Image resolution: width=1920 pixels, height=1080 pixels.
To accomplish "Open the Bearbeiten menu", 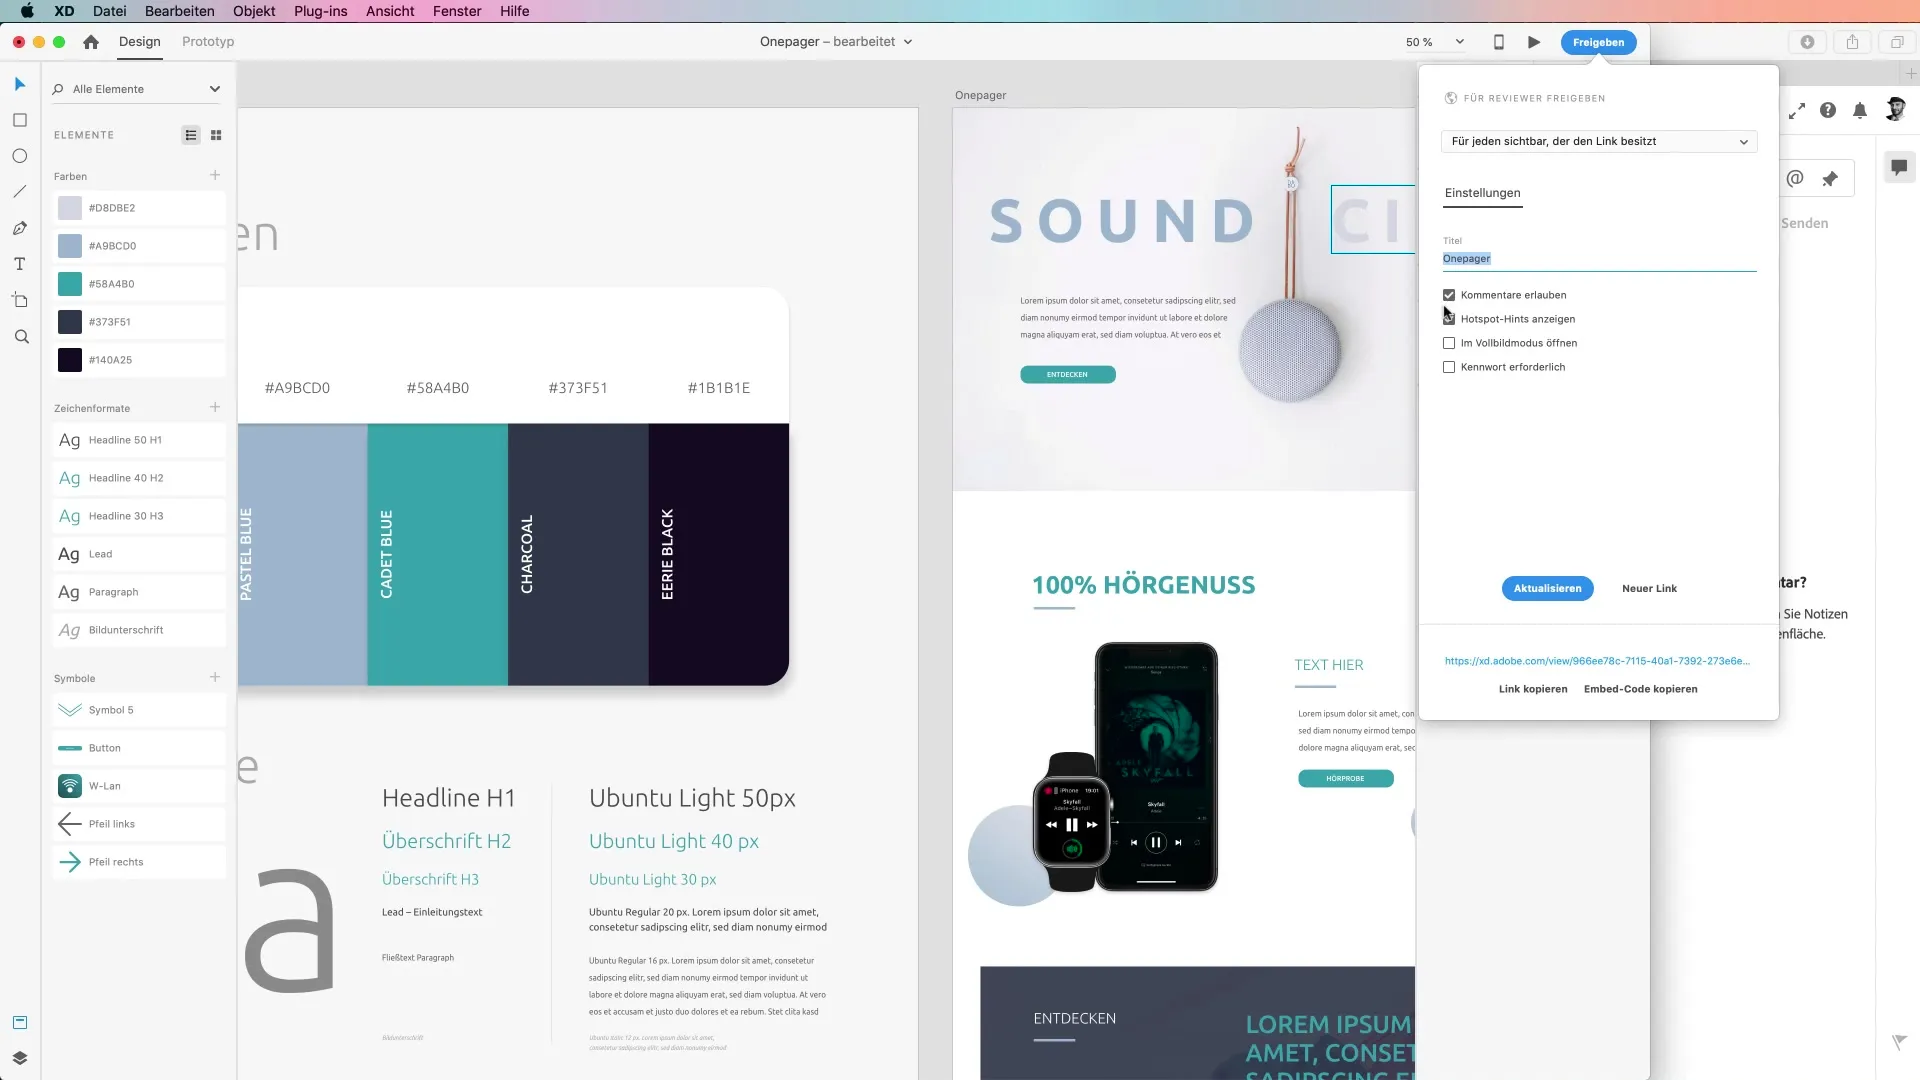I will 180,11.
